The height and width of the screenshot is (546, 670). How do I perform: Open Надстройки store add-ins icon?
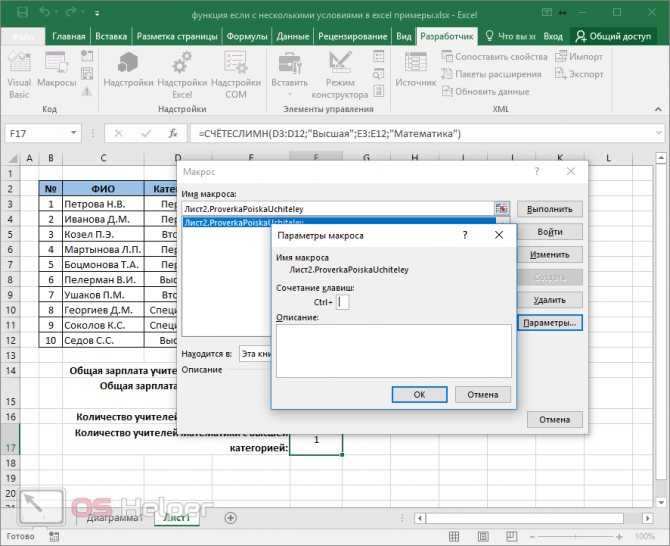[128, 70]
